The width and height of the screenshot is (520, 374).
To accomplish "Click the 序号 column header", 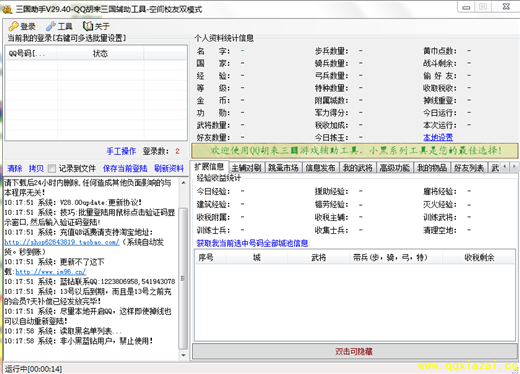I will click(x=210, y=257).
